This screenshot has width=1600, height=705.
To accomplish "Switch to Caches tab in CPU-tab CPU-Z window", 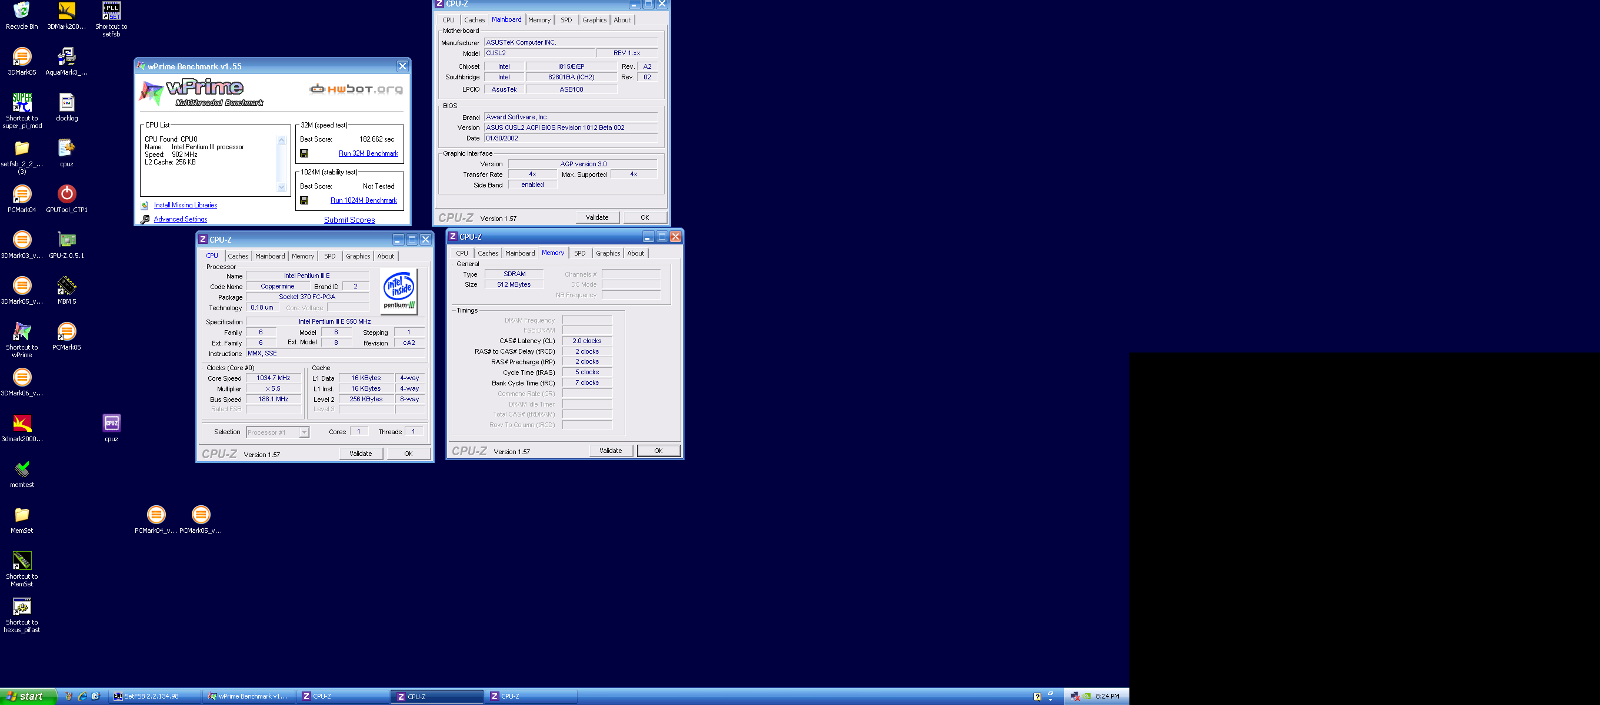I will (x=238, y=256).
